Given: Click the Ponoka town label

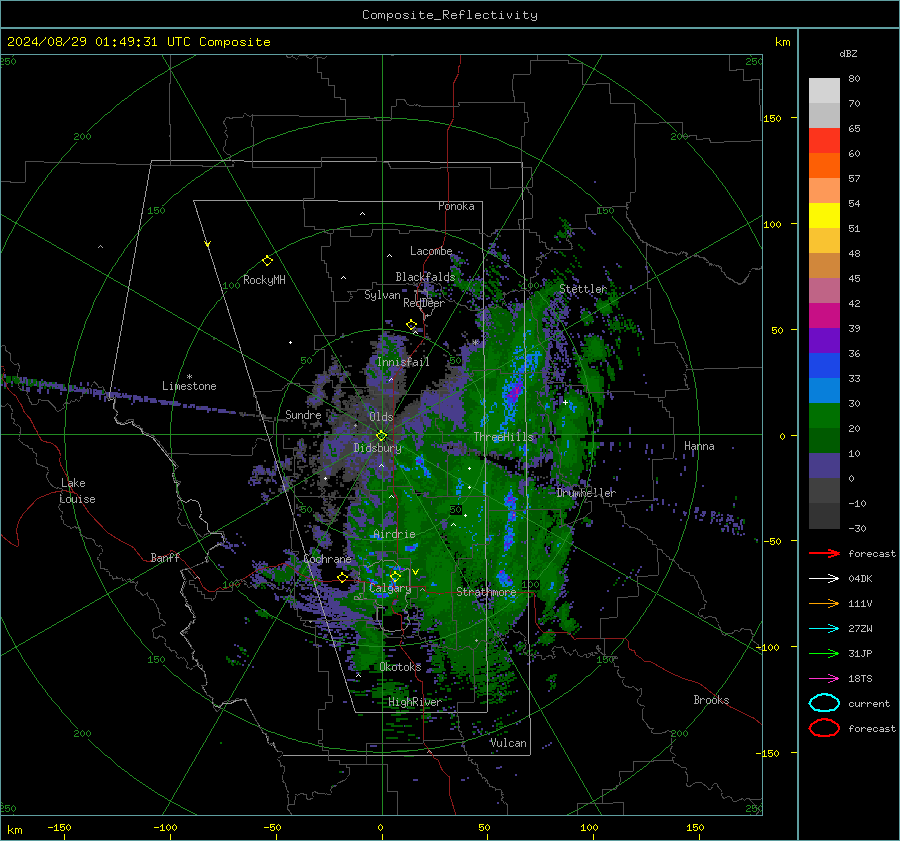Looking at the screenshot, I should pyautogui.click(x=456, y=206).
